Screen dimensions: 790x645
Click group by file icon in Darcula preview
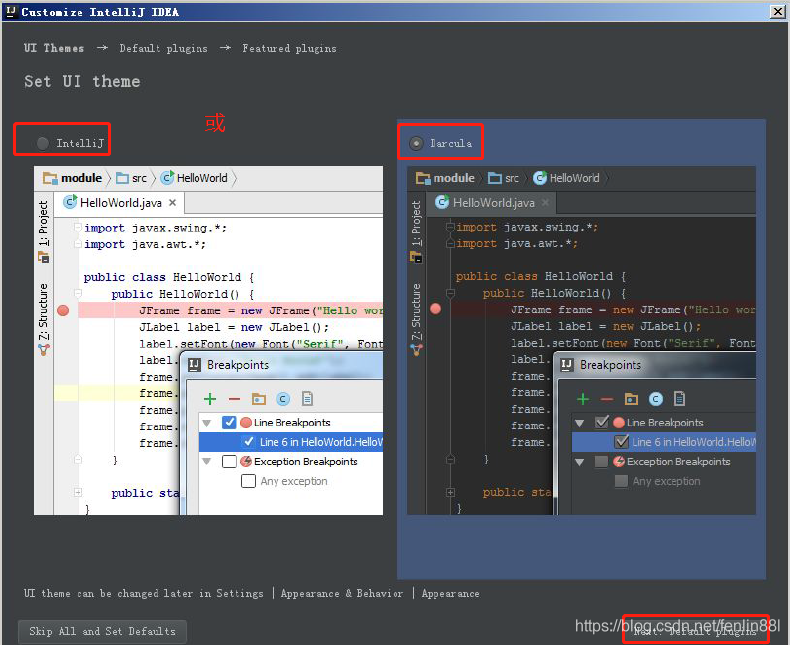[x=680, y=399]
